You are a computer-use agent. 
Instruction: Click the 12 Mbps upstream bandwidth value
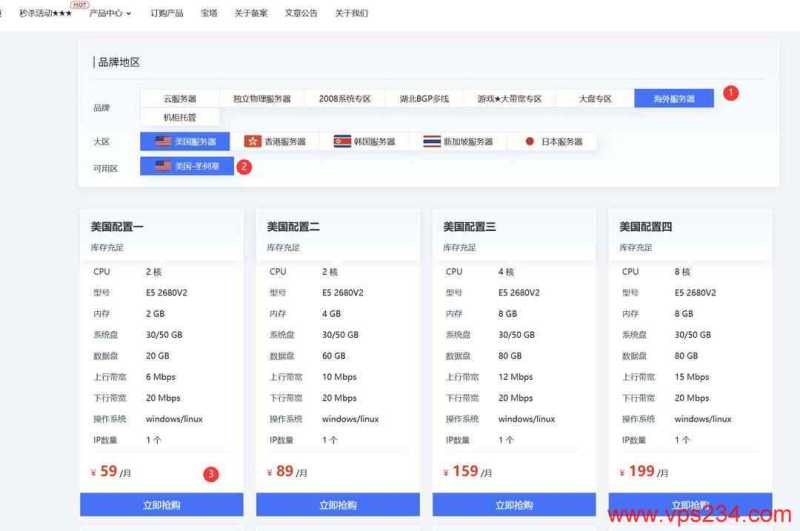(x=515, y=377)
